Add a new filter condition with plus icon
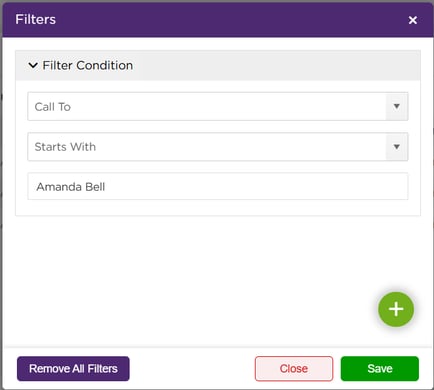The image size is (434, 390). click(396, 309)
